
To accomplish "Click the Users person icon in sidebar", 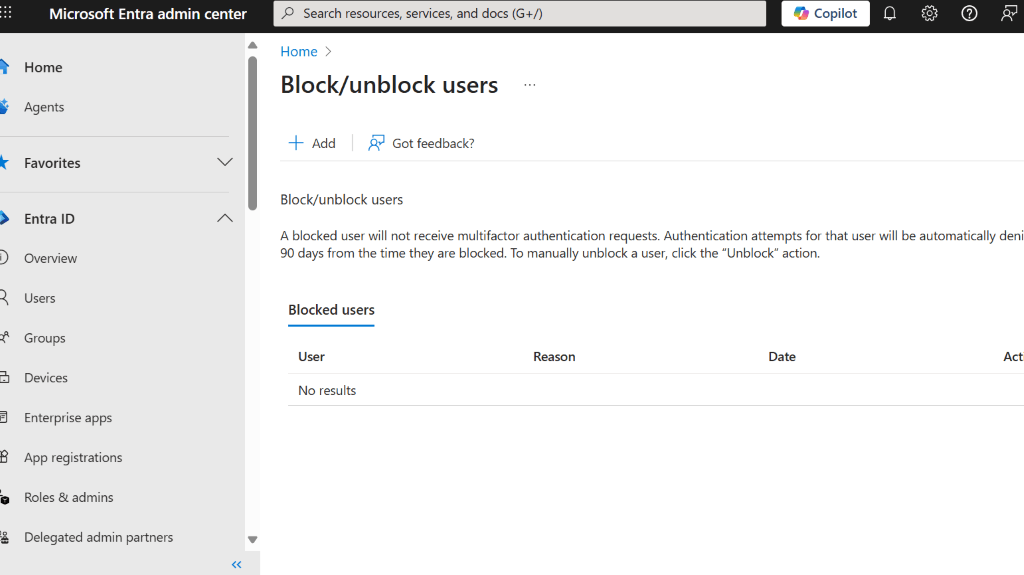I will 4,298.
